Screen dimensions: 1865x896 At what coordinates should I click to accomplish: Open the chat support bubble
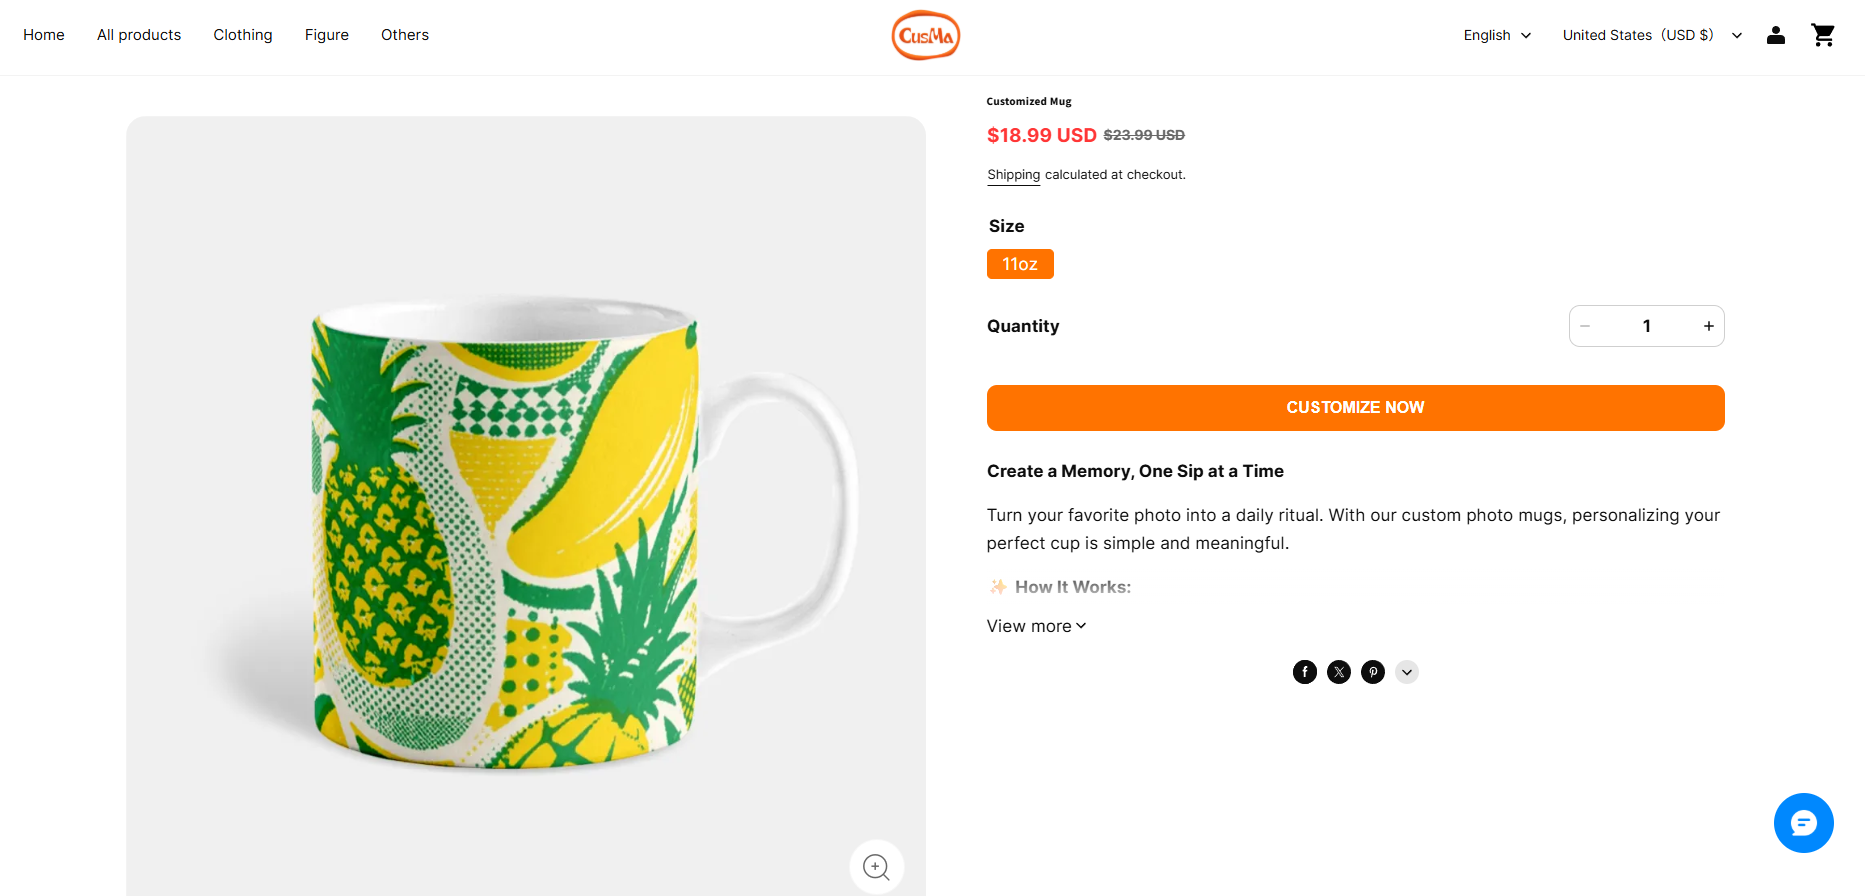click(x=1804, y=823)
